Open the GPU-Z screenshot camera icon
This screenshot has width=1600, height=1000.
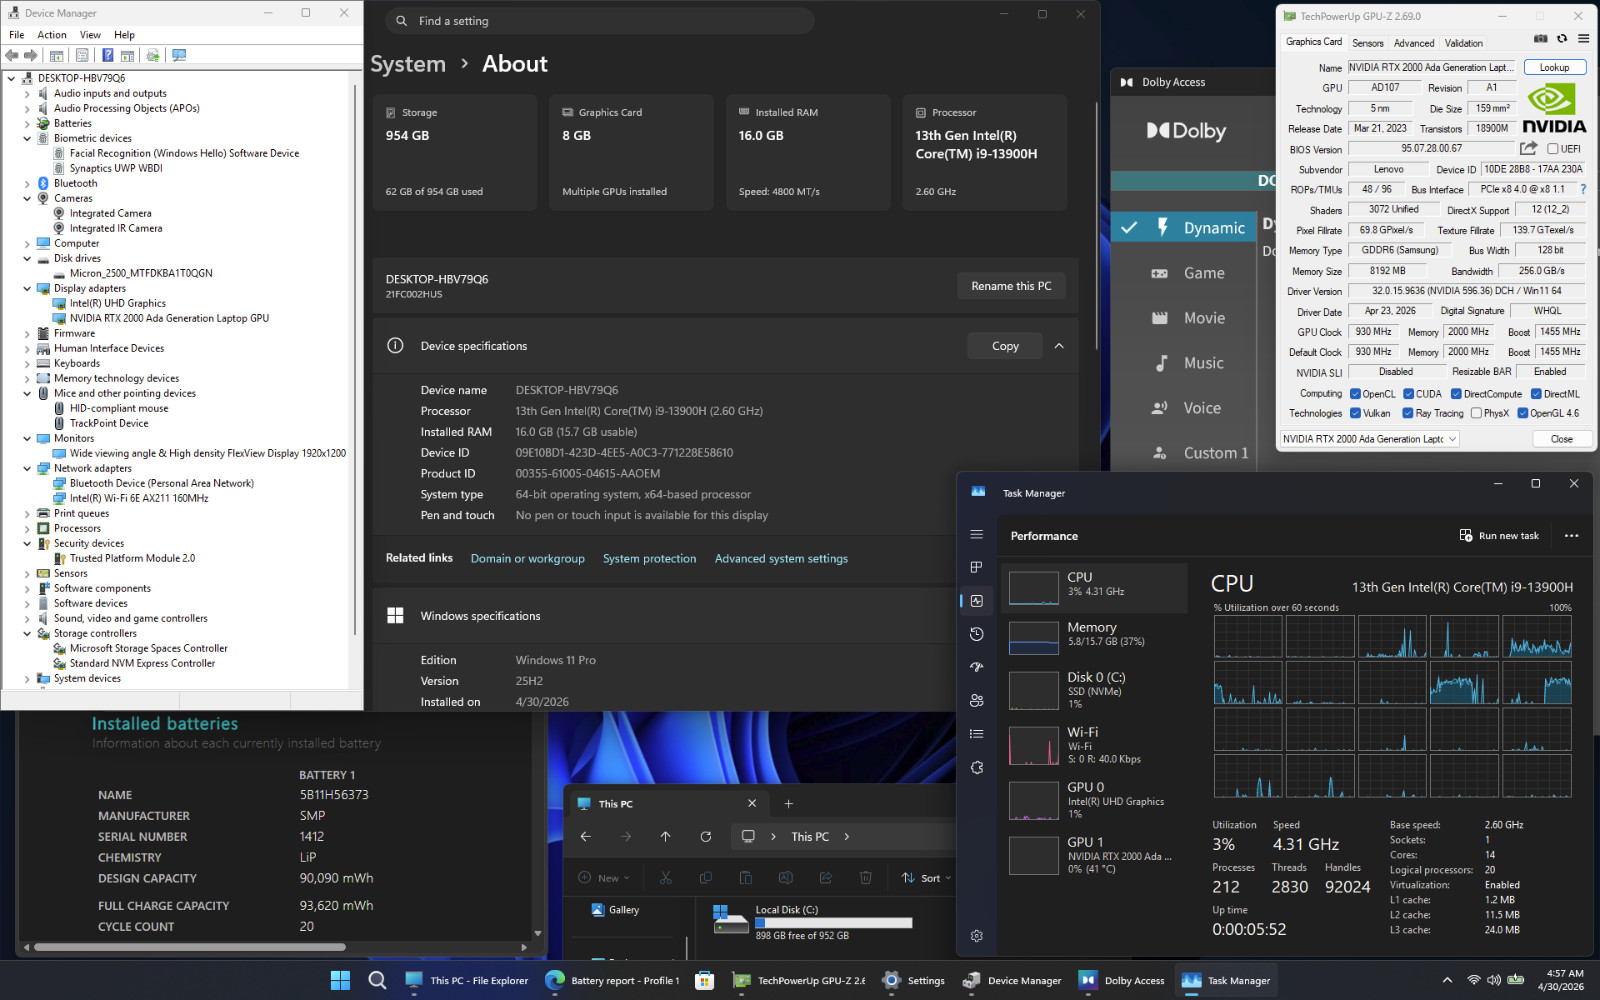pos(1541,39)
